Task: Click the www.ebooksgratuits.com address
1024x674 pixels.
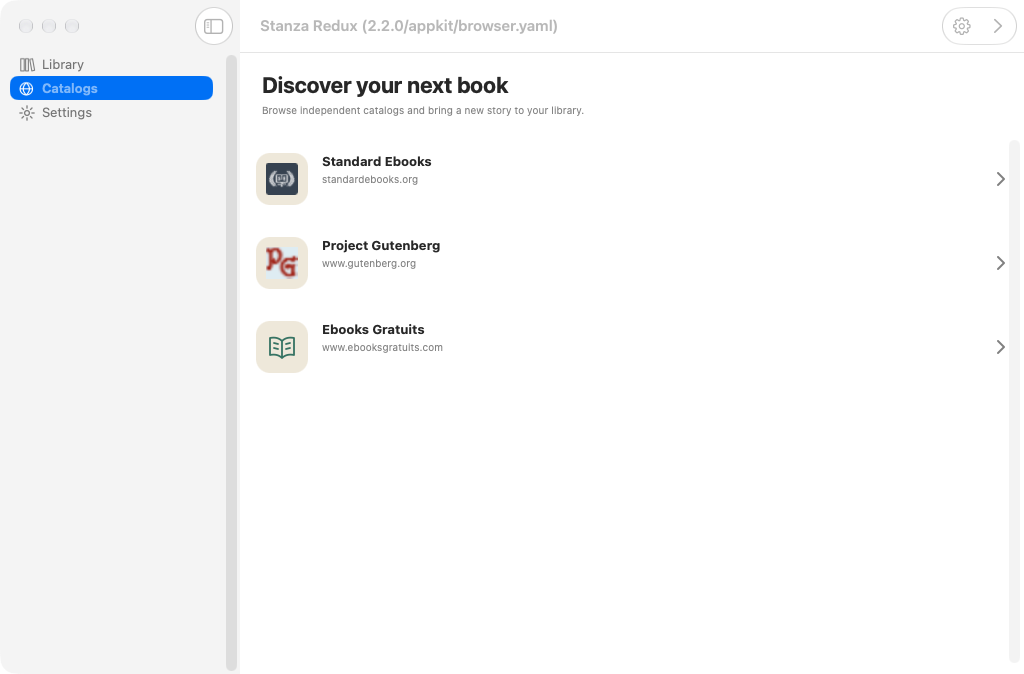Action: point(382,347)
